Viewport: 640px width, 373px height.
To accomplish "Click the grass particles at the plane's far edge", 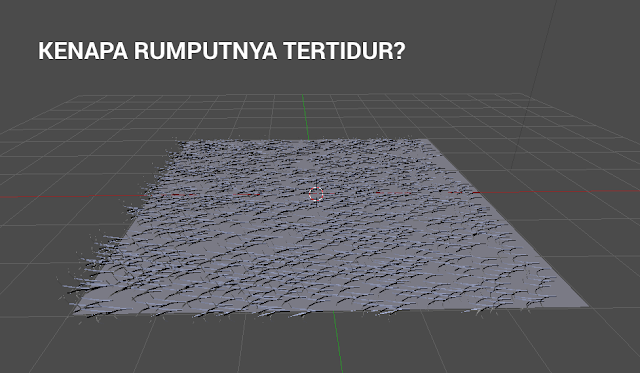I will click(x=302, y=144).
